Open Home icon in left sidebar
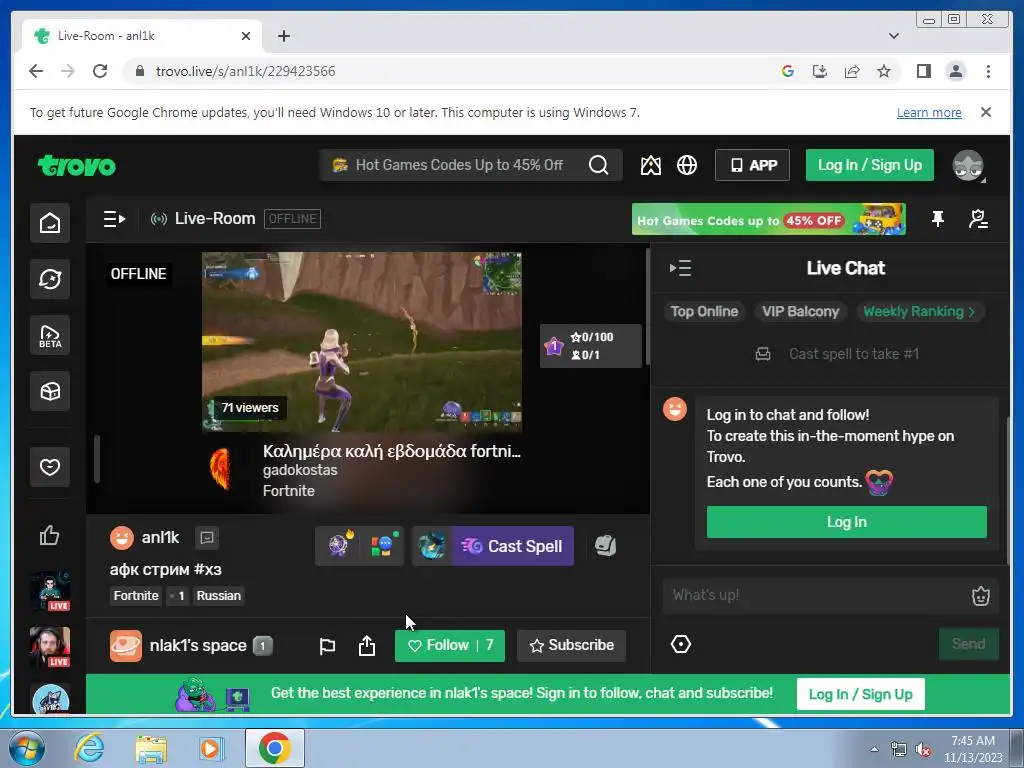 (x=50, y=223)
